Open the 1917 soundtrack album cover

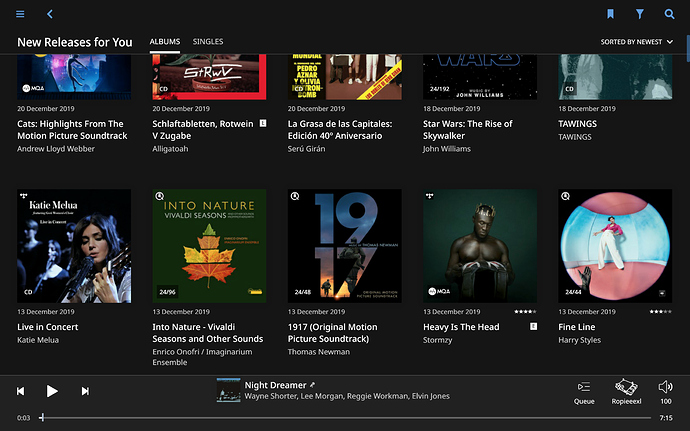coord(345,246)
